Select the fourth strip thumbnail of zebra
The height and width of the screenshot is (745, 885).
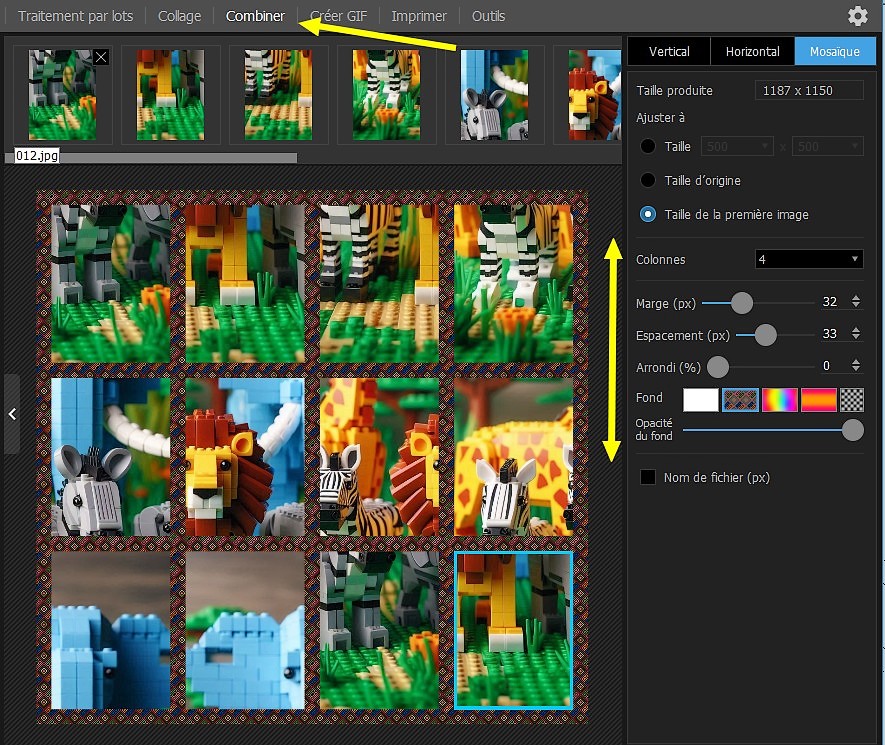tap(387, 95)
